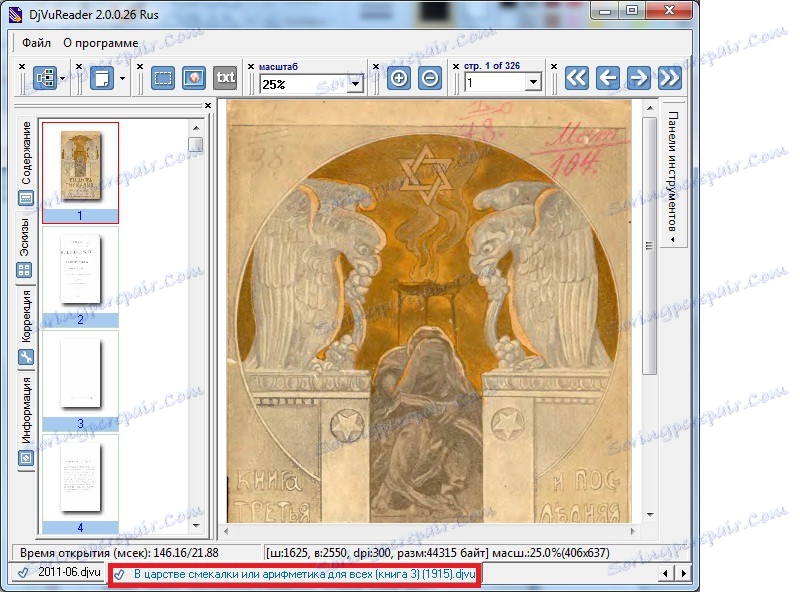Go to the next page arrow
Image resolution: width=800 pixels, height=600 pixels.
[x=639, y=79]
